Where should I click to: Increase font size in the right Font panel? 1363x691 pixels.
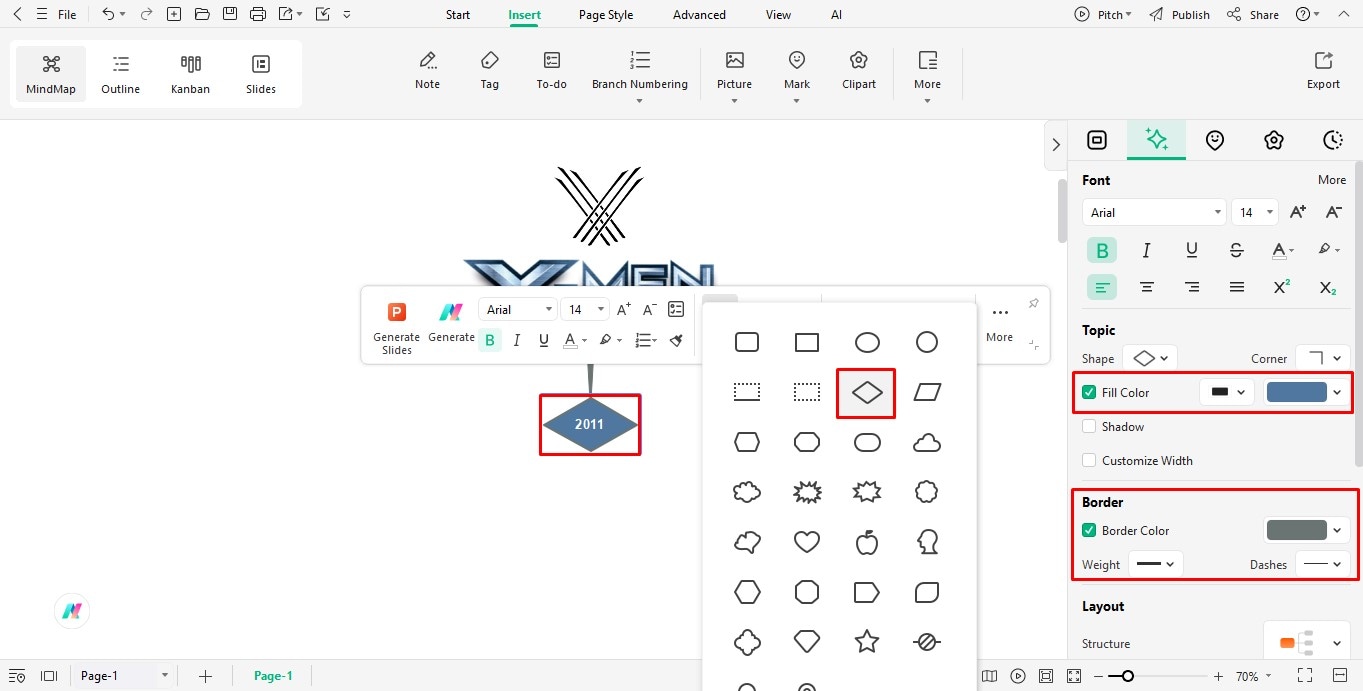tap(1297, 212)
